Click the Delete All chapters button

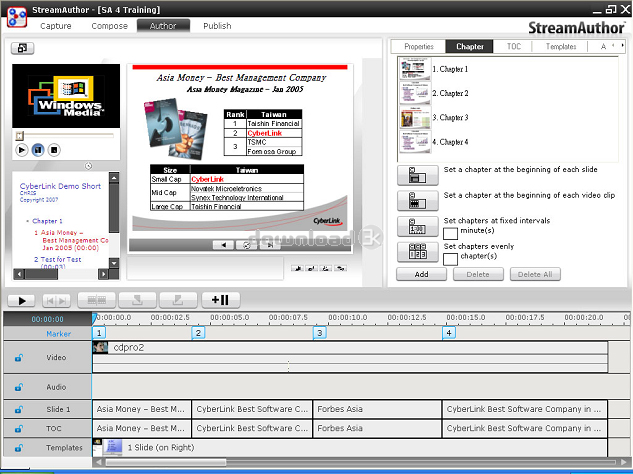(535, 275)
